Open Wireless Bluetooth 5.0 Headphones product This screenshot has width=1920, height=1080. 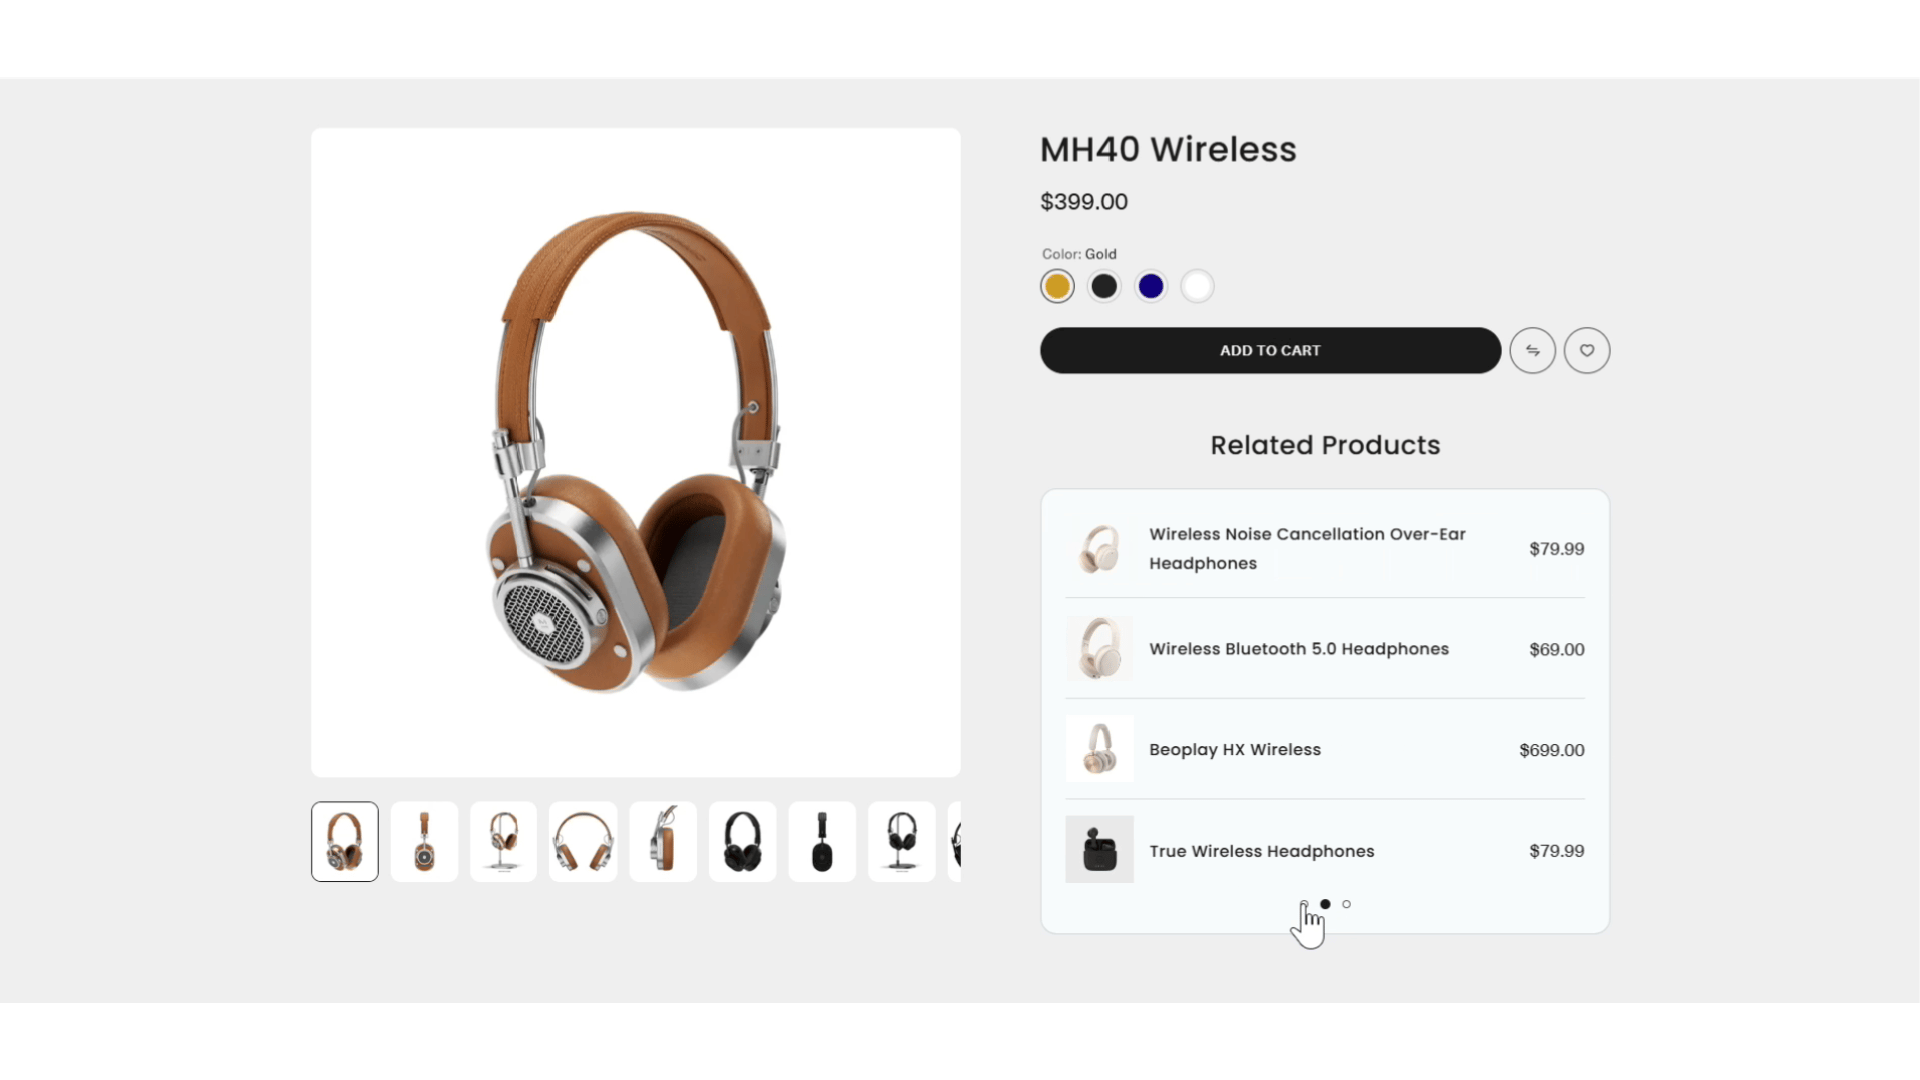coord(1299,649)
